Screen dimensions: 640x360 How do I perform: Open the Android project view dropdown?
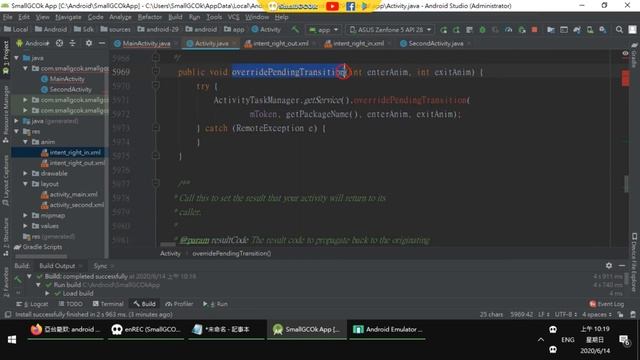click(x=33, y=43)
